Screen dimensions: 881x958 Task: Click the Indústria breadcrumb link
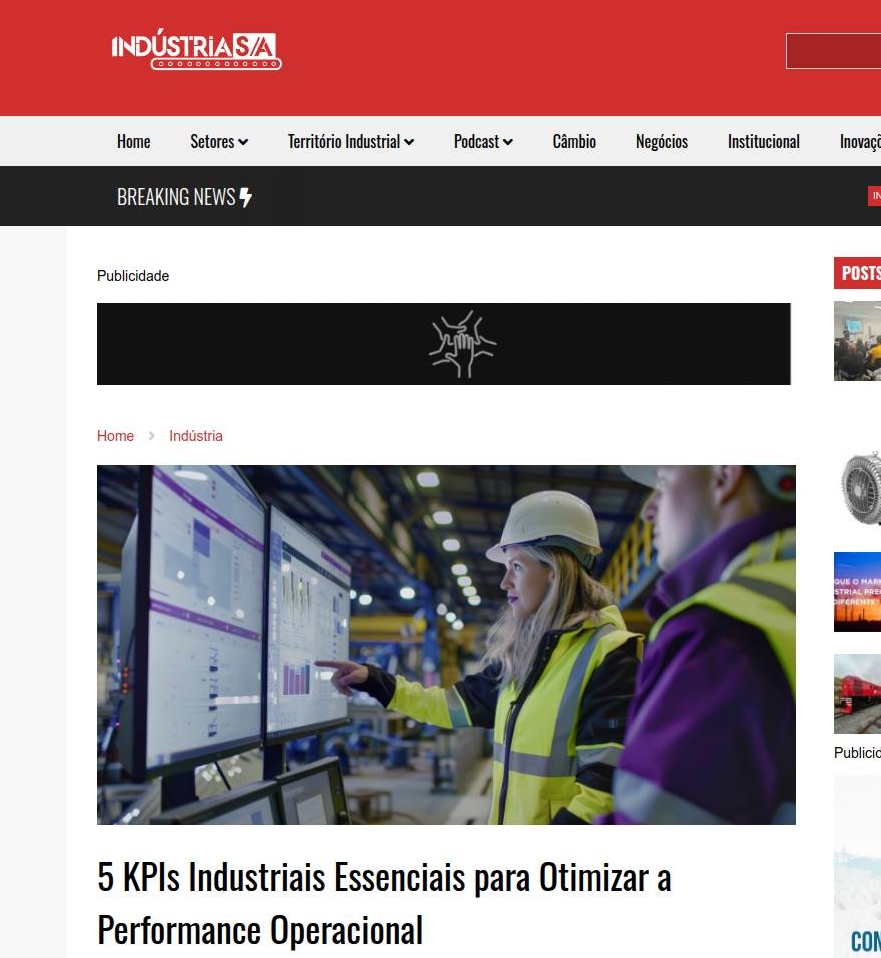click(196, 436)
